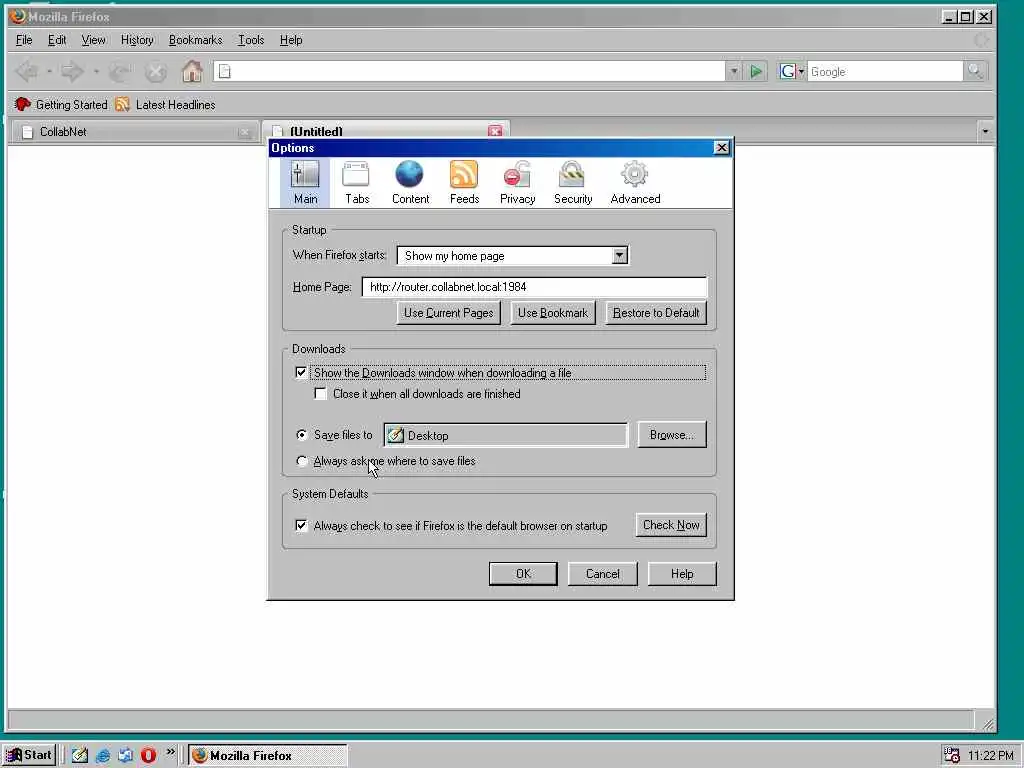Click the system tray scheduler icon

[x=952, y=755]
